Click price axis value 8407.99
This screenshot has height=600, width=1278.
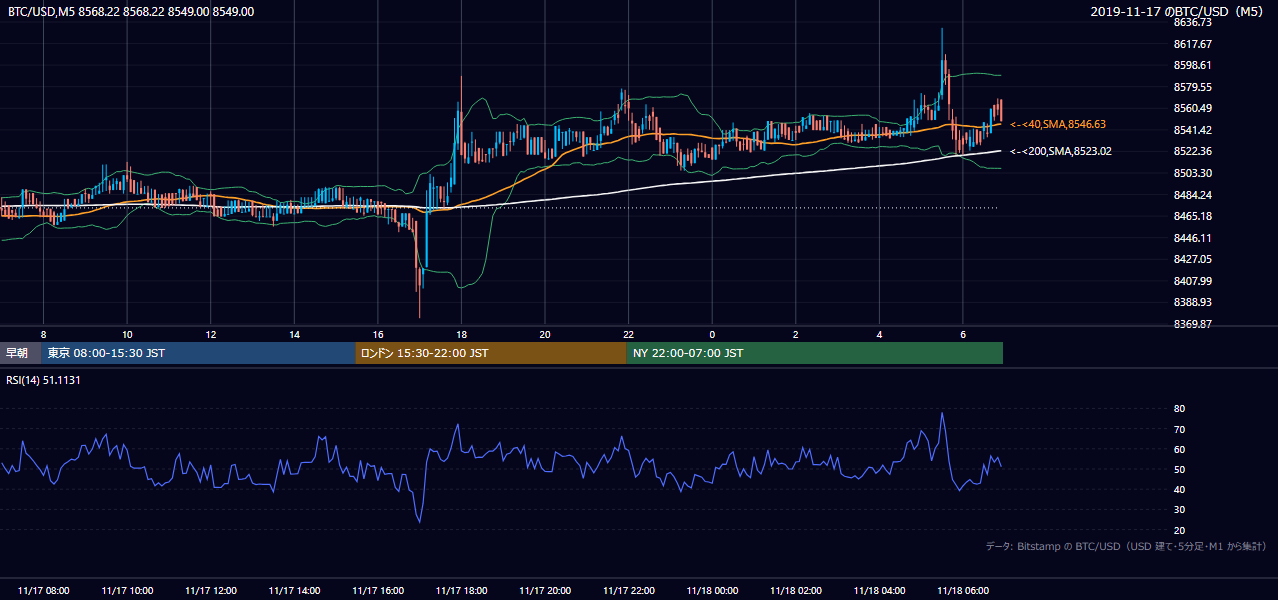1193,281
